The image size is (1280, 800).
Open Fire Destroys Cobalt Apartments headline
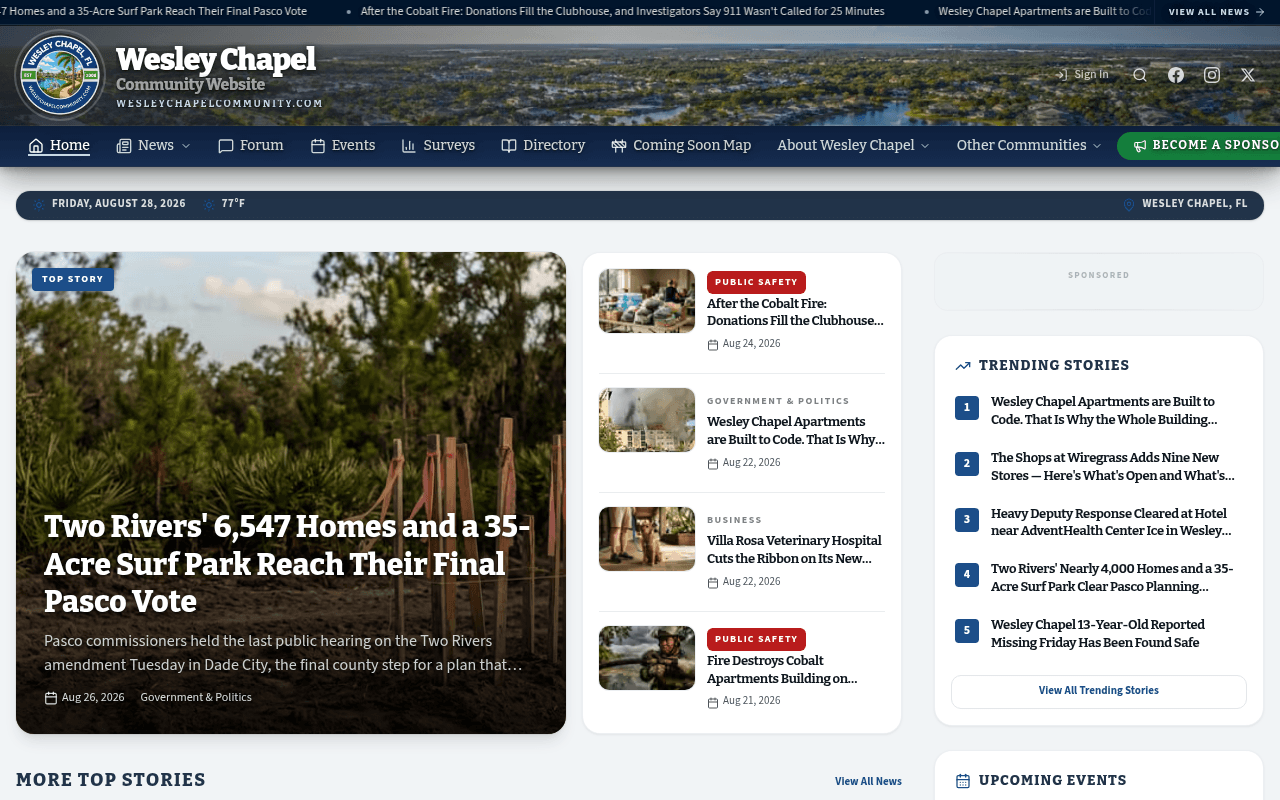(783, 670)
